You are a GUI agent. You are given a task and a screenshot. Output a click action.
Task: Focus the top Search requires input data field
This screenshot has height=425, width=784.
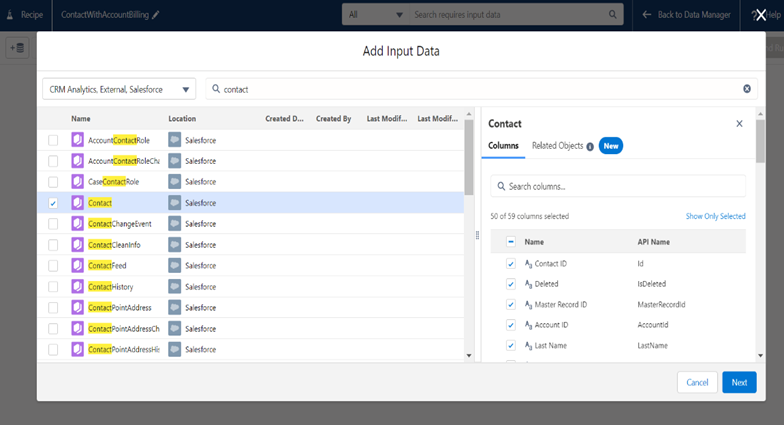(516, 14)
